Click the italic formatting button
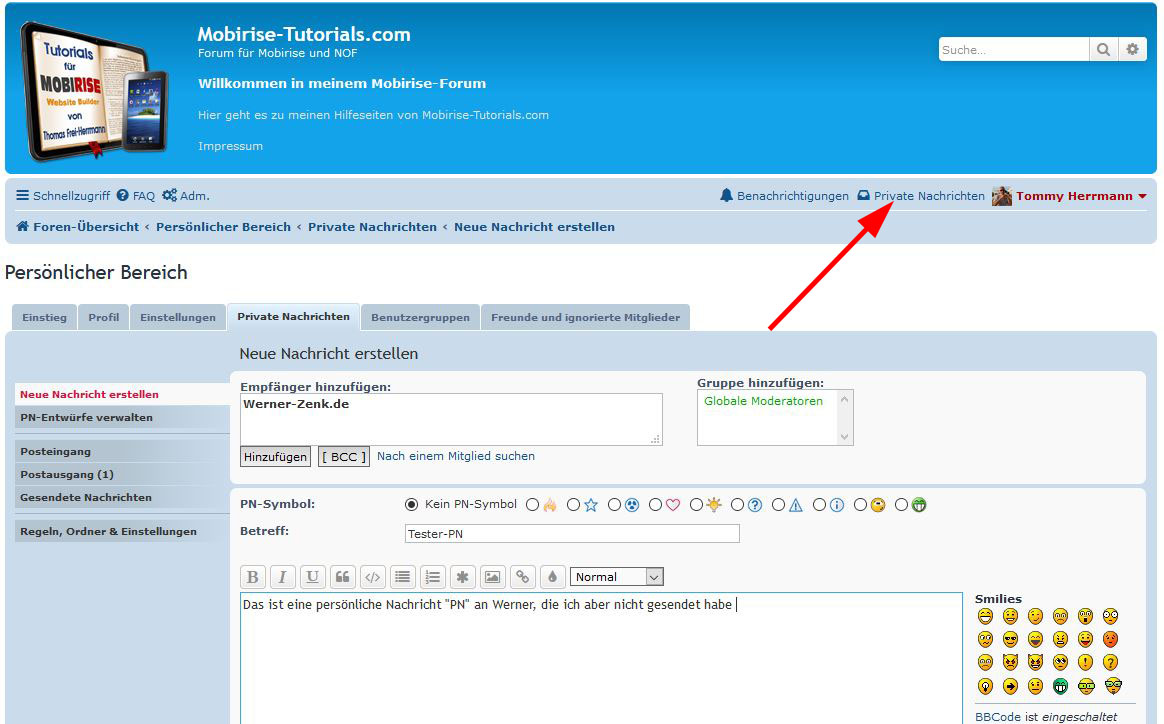Image resolution: width=1164 pixels, height=724 pixels. tap(283, 577)
